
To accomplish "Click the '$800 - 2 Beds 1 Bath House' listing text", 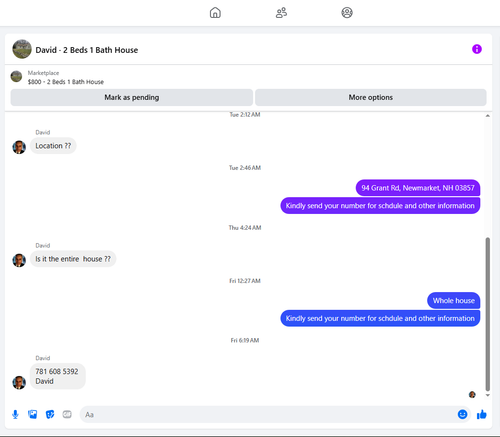I will tap(66, 82).
